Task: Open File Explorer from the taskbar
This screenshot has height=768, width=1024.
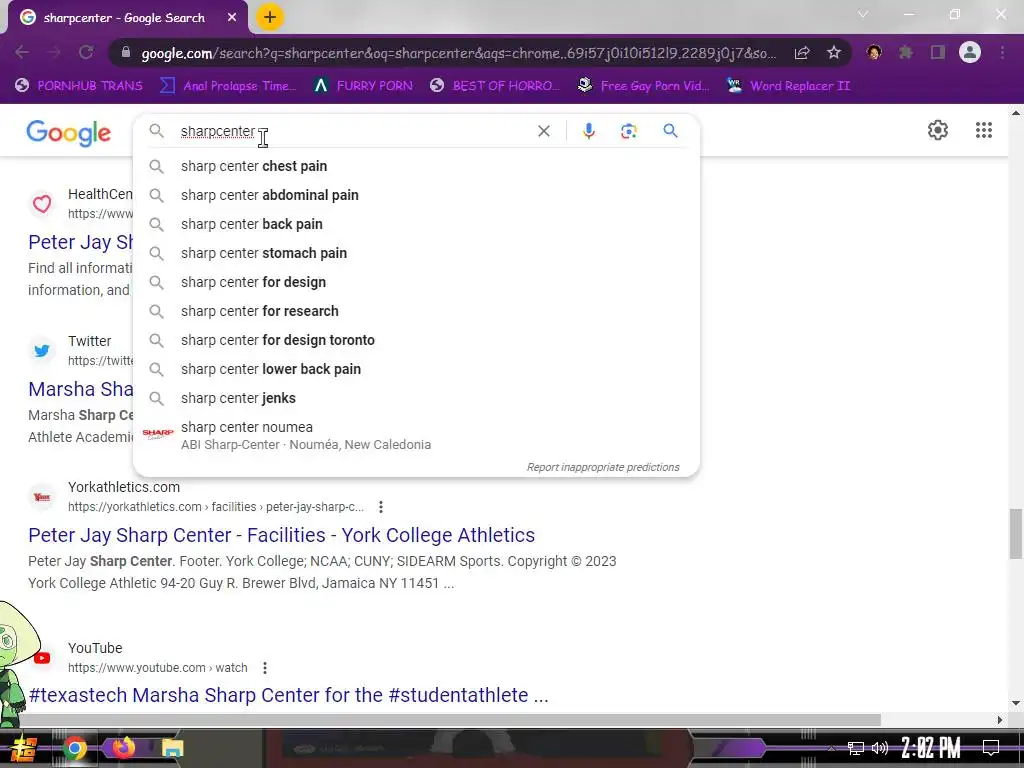Action: coord(172,748)
